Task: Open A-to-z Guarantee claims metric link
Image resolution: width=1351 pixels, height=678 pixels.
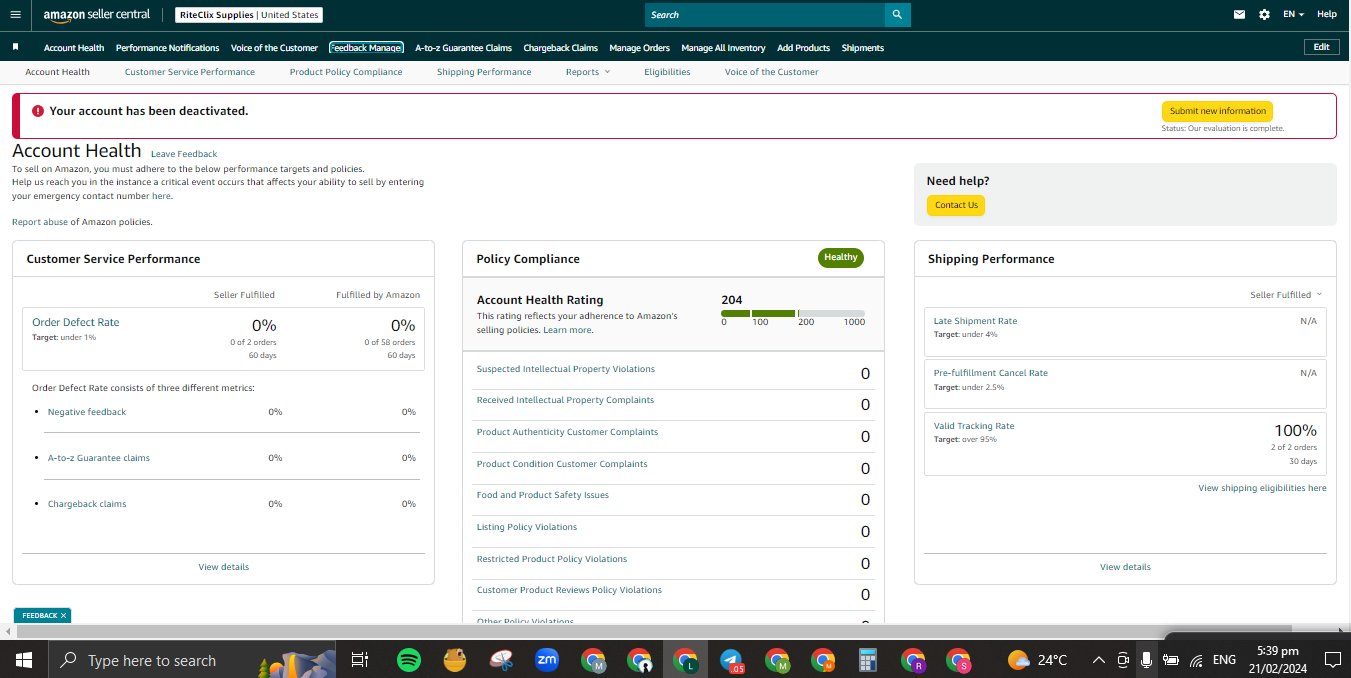Action: pyautogui.click(x=99, y=458)
